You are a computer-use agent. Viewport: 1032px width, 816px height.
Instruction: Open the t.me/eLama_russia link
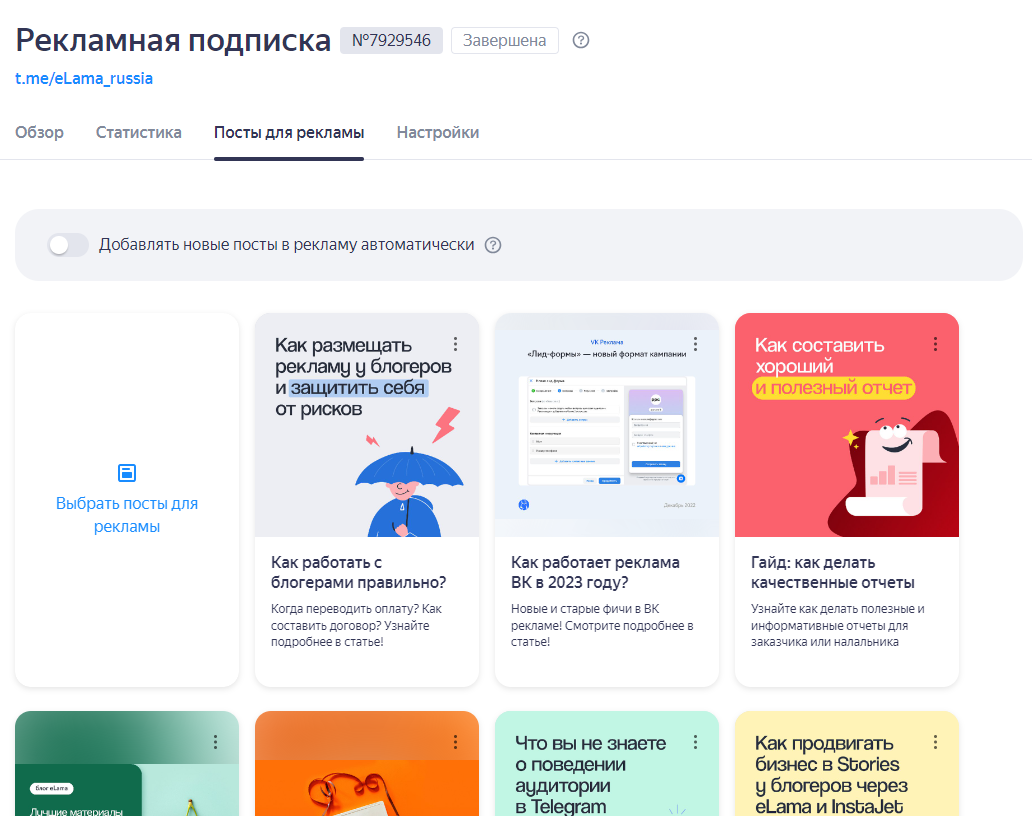84,78
